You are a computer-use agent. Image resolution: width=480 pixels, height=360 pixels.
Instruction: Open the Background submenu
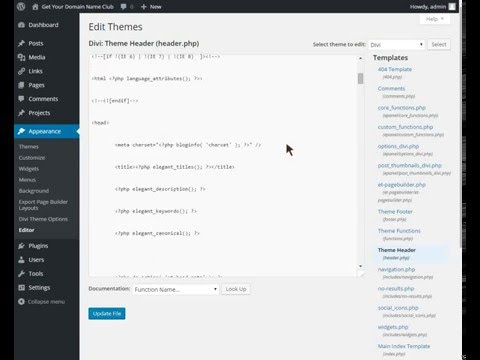point(34,191)
